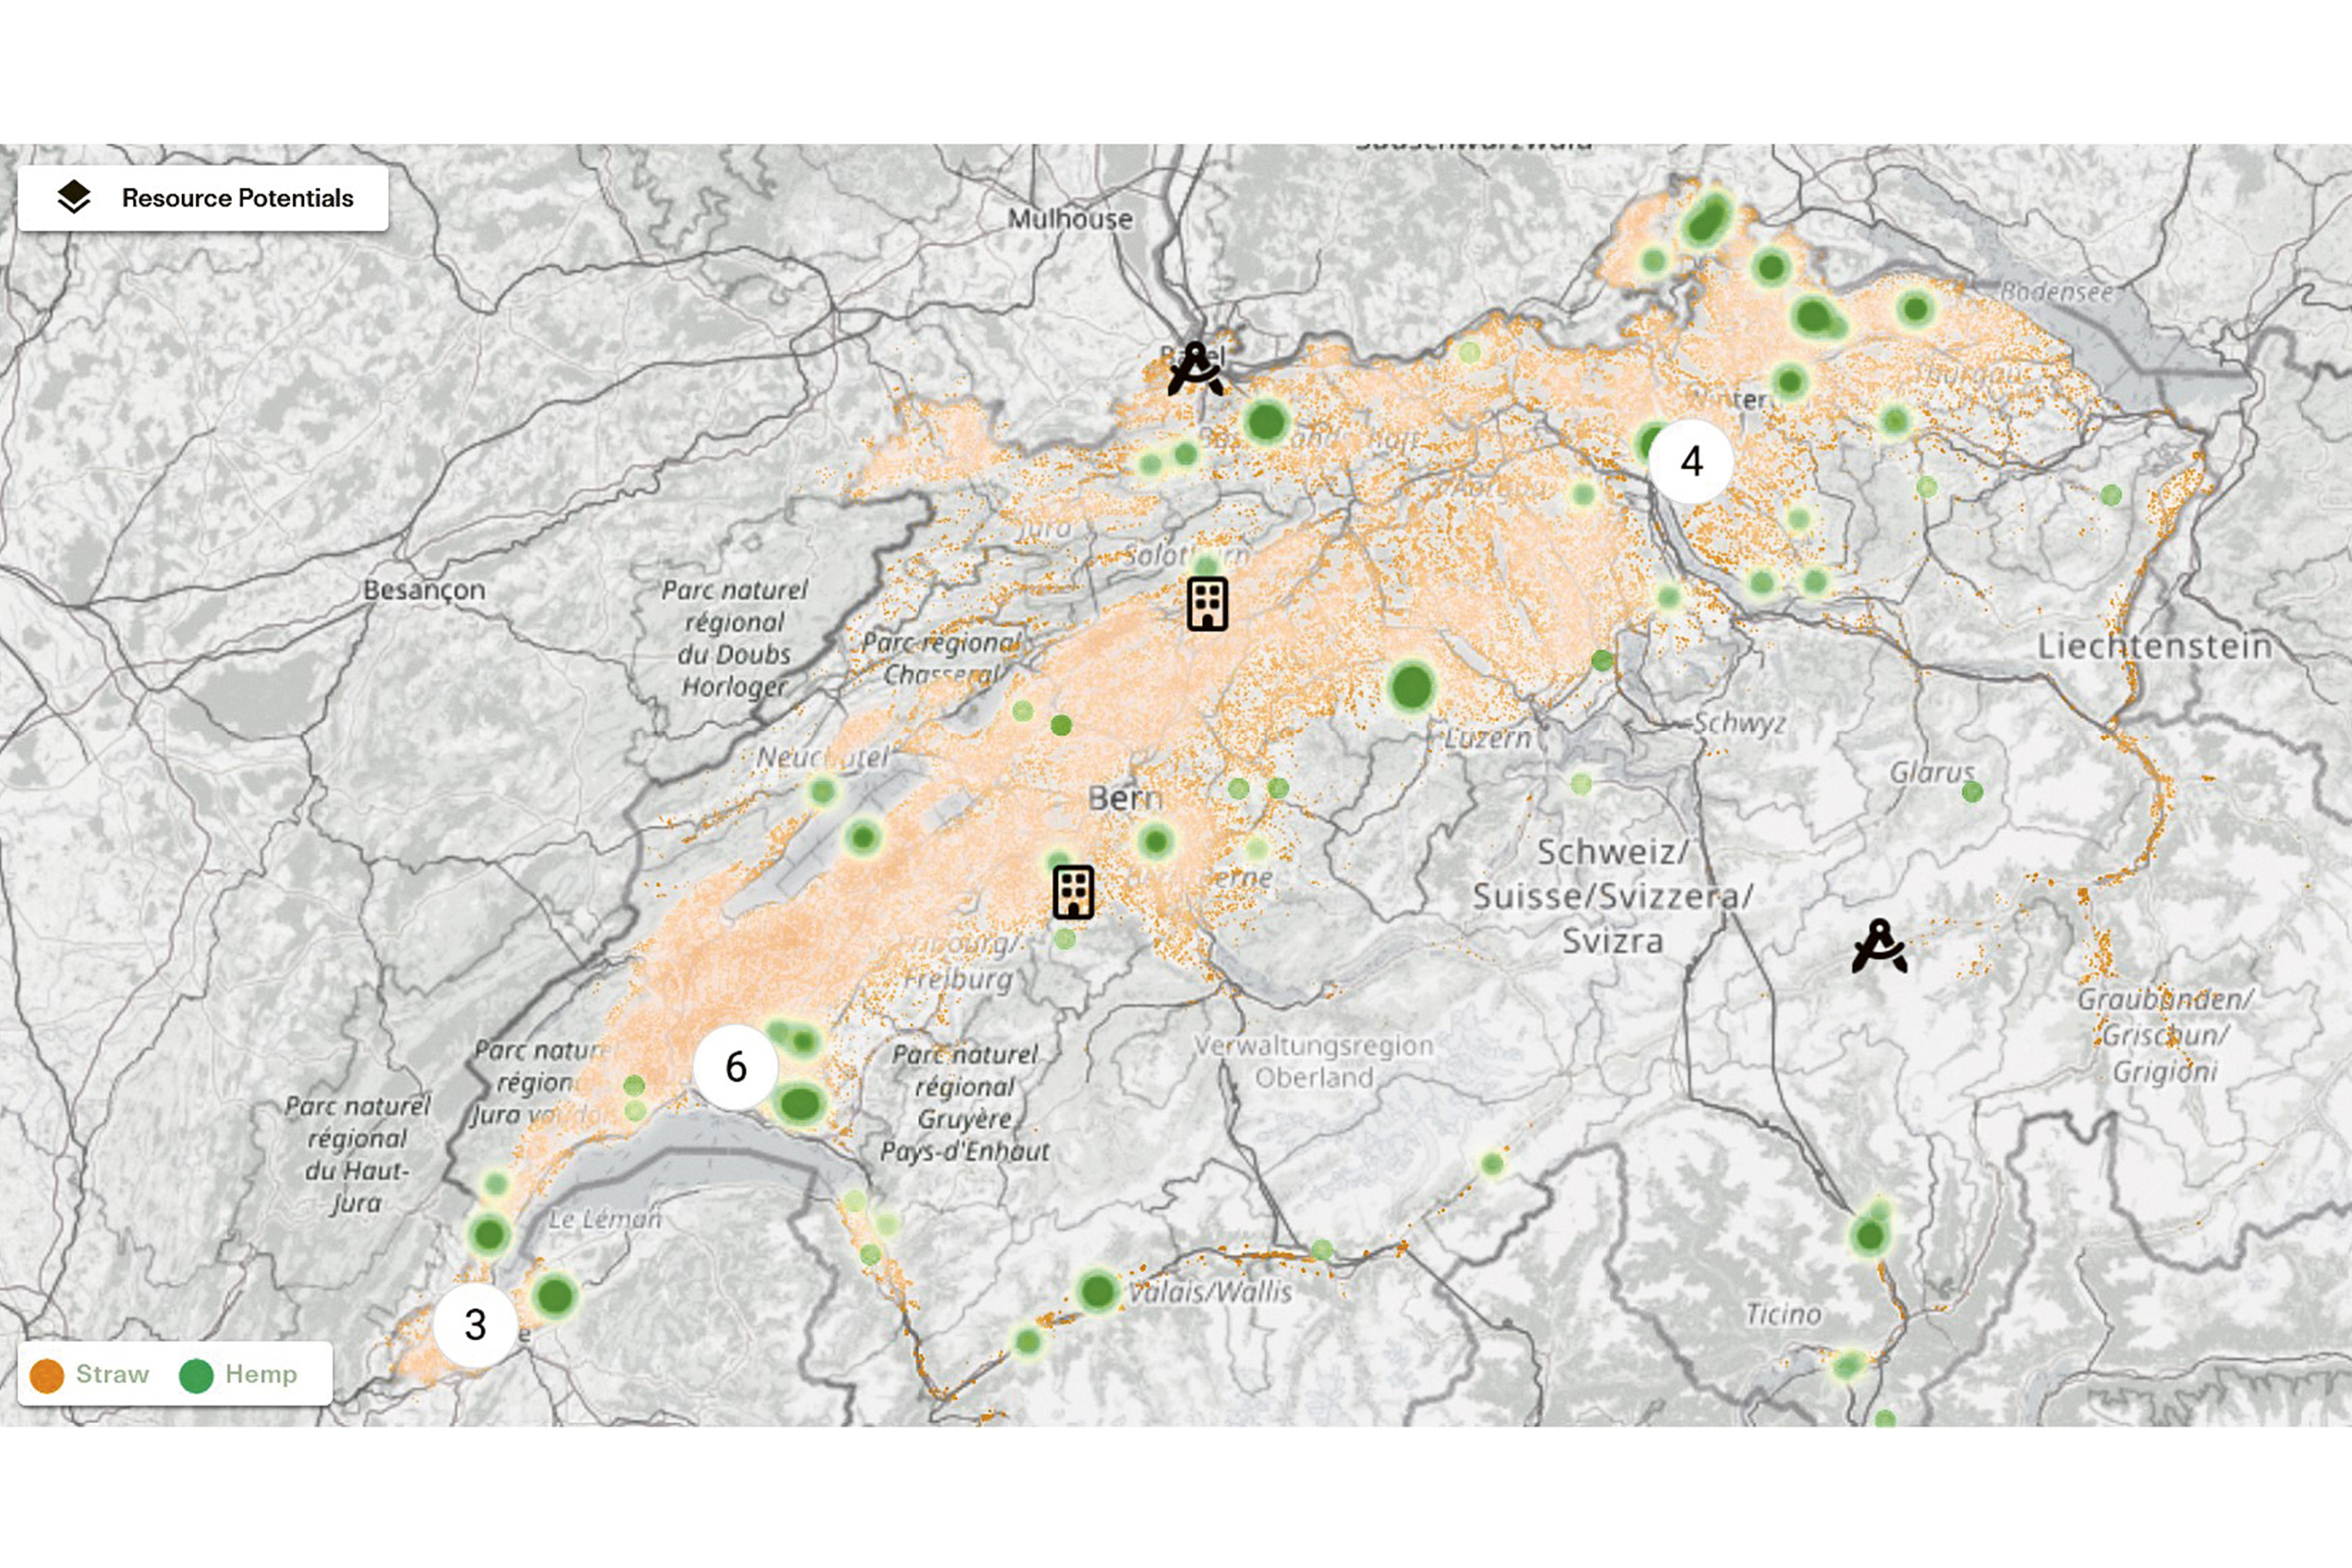The height and width of the screenshot is (1568, 2352).
Task: Click the hemp dot beside Valais/Wallis label
Action: (x=1097, y=1290)
